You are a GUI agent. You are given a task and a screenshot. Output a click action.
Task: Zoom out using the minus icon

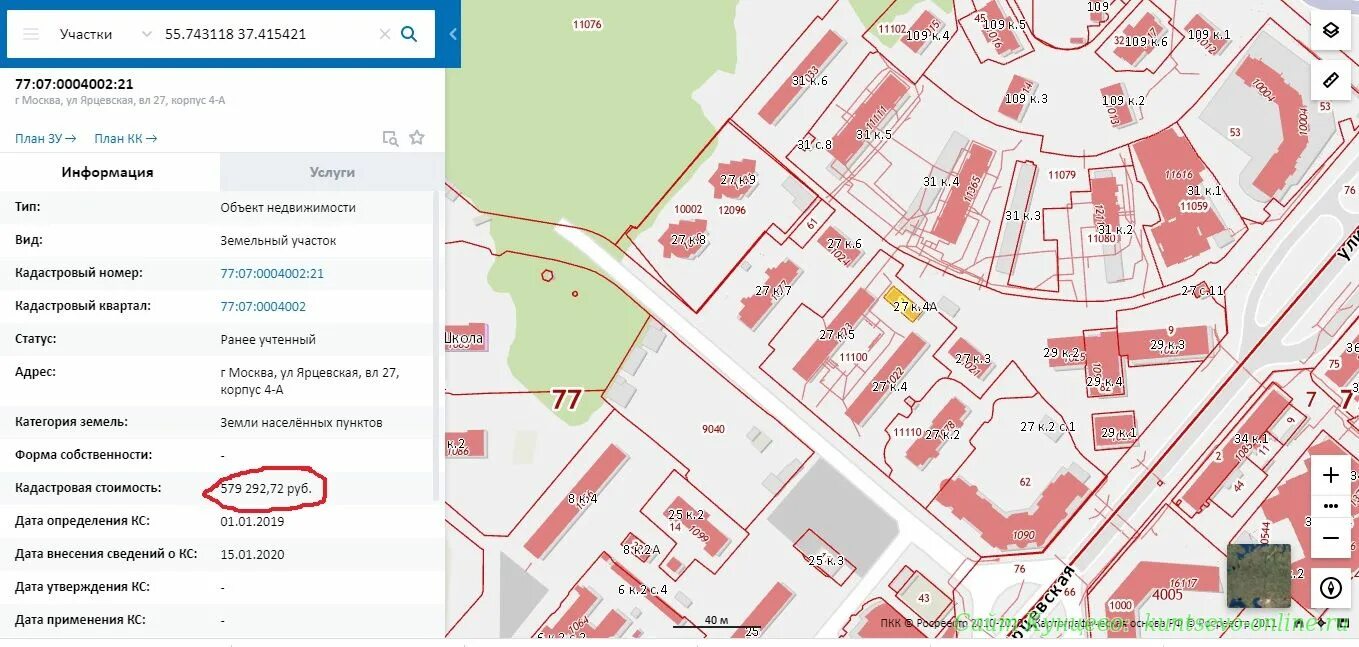(x=1331, y=539)
